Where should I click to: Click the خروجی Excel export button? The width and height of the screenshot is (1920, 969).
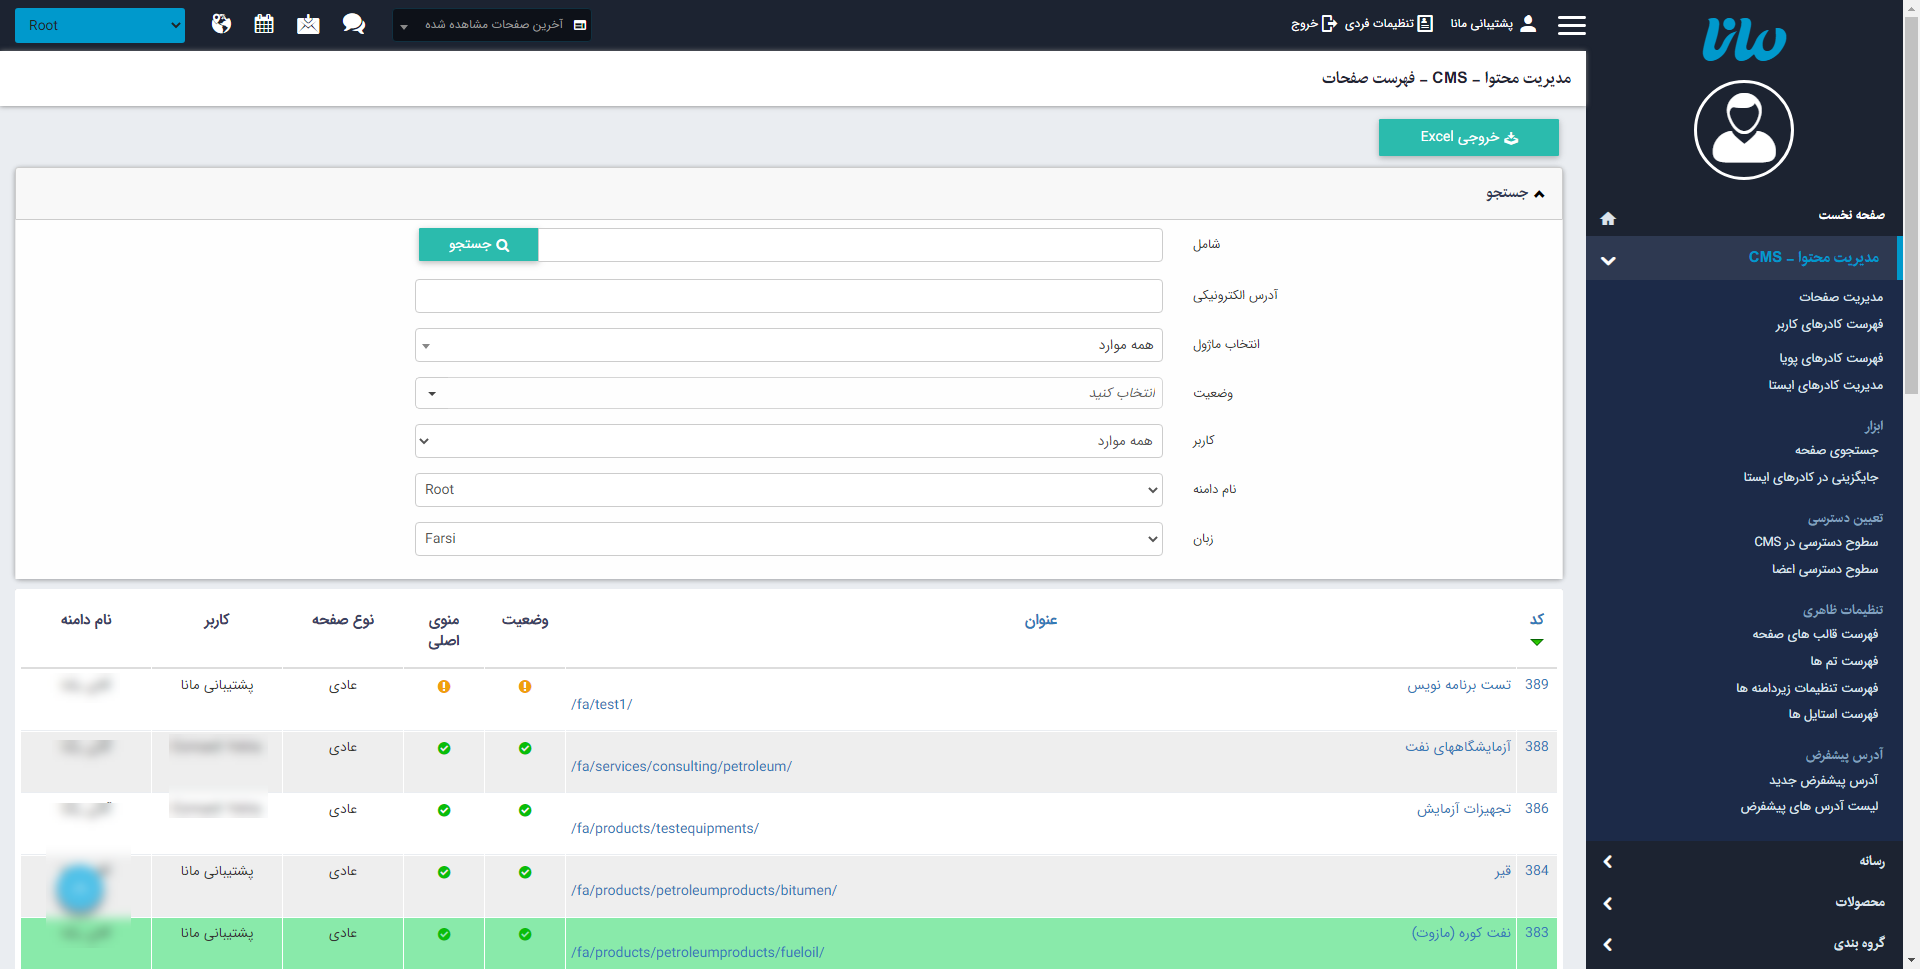pyautogui.click(x=1468, y=137)
